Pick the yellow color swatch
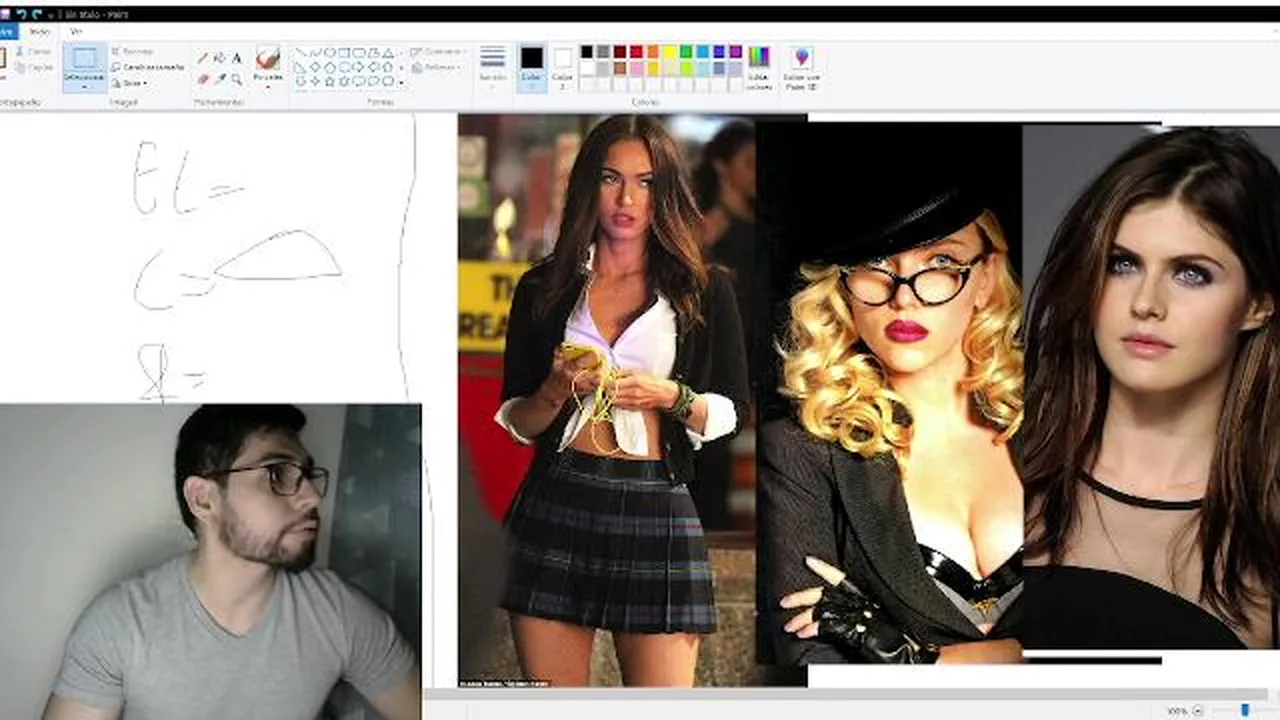The width and height of the screenshot is (1280, 720). click(669, 52)
